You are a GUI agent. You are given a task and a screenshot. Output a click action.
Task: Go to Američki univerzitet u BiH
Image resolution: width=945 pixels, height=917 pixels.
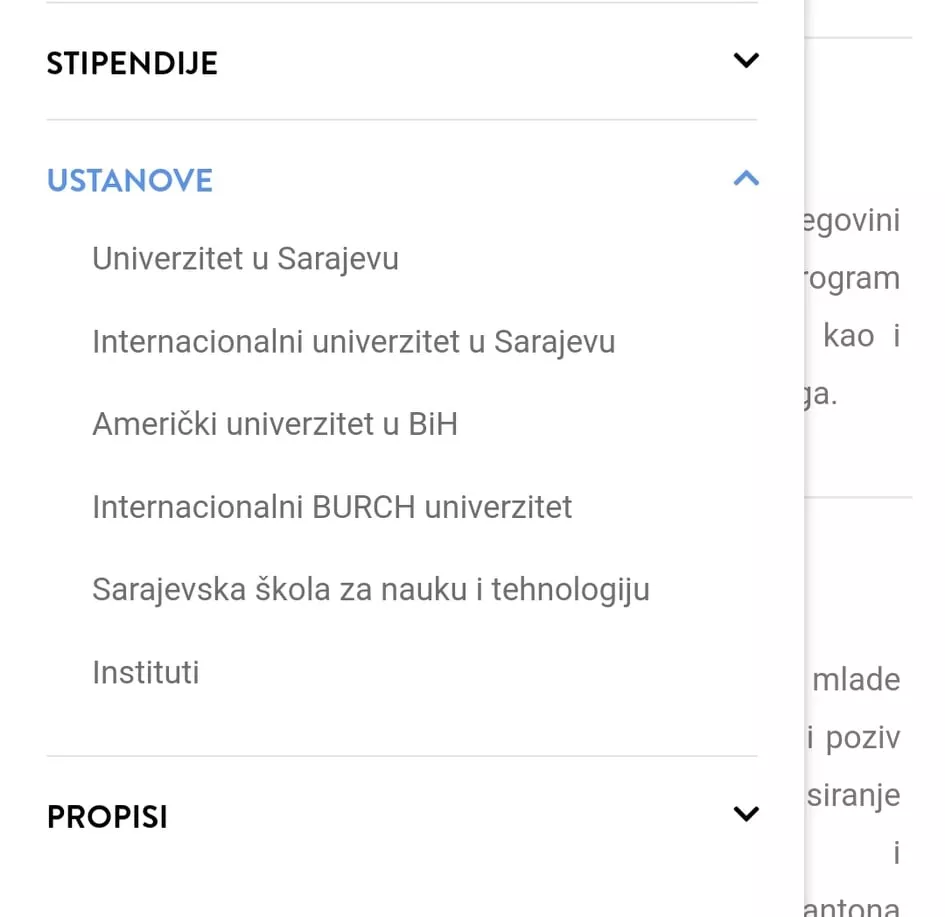(x=275, y=425)
